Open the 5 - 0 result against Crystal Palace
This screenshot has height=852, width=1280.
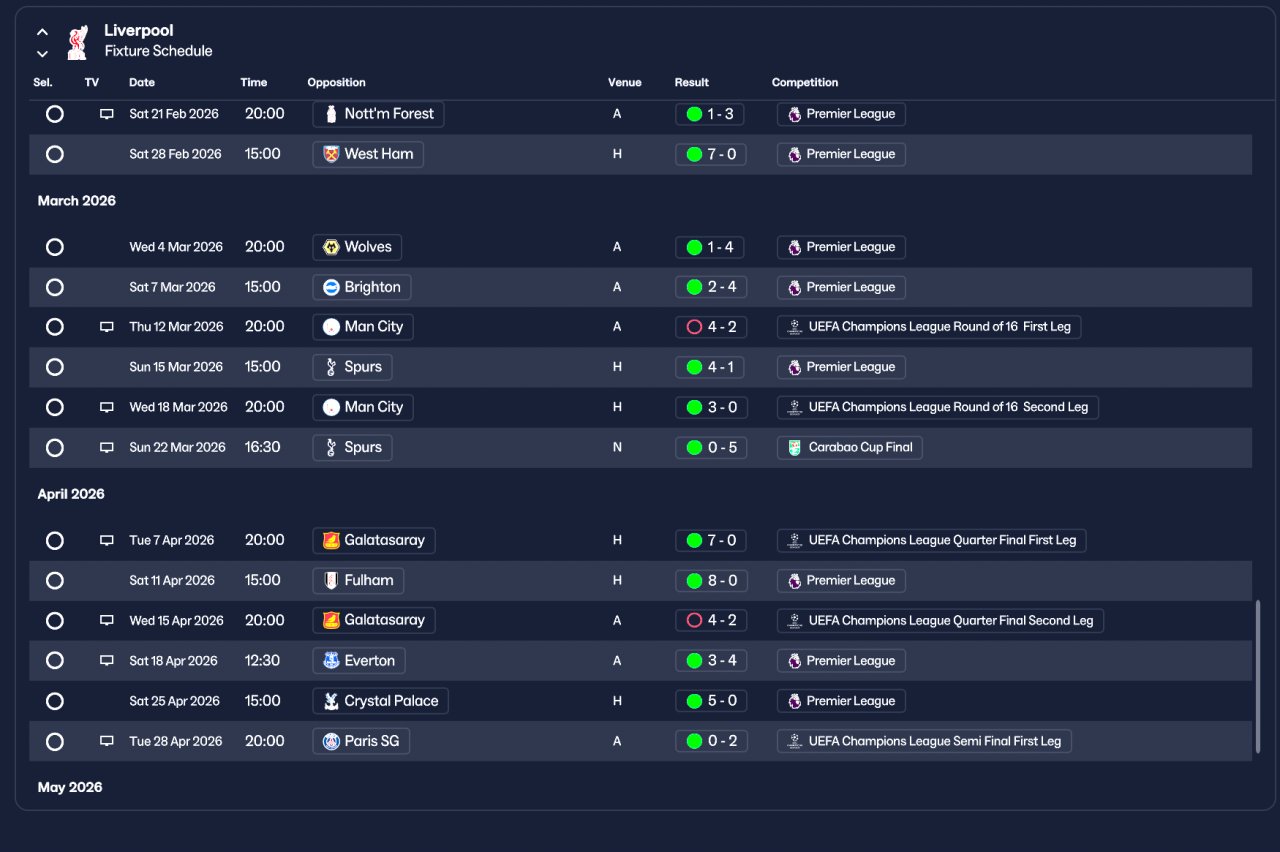point(711,701)
